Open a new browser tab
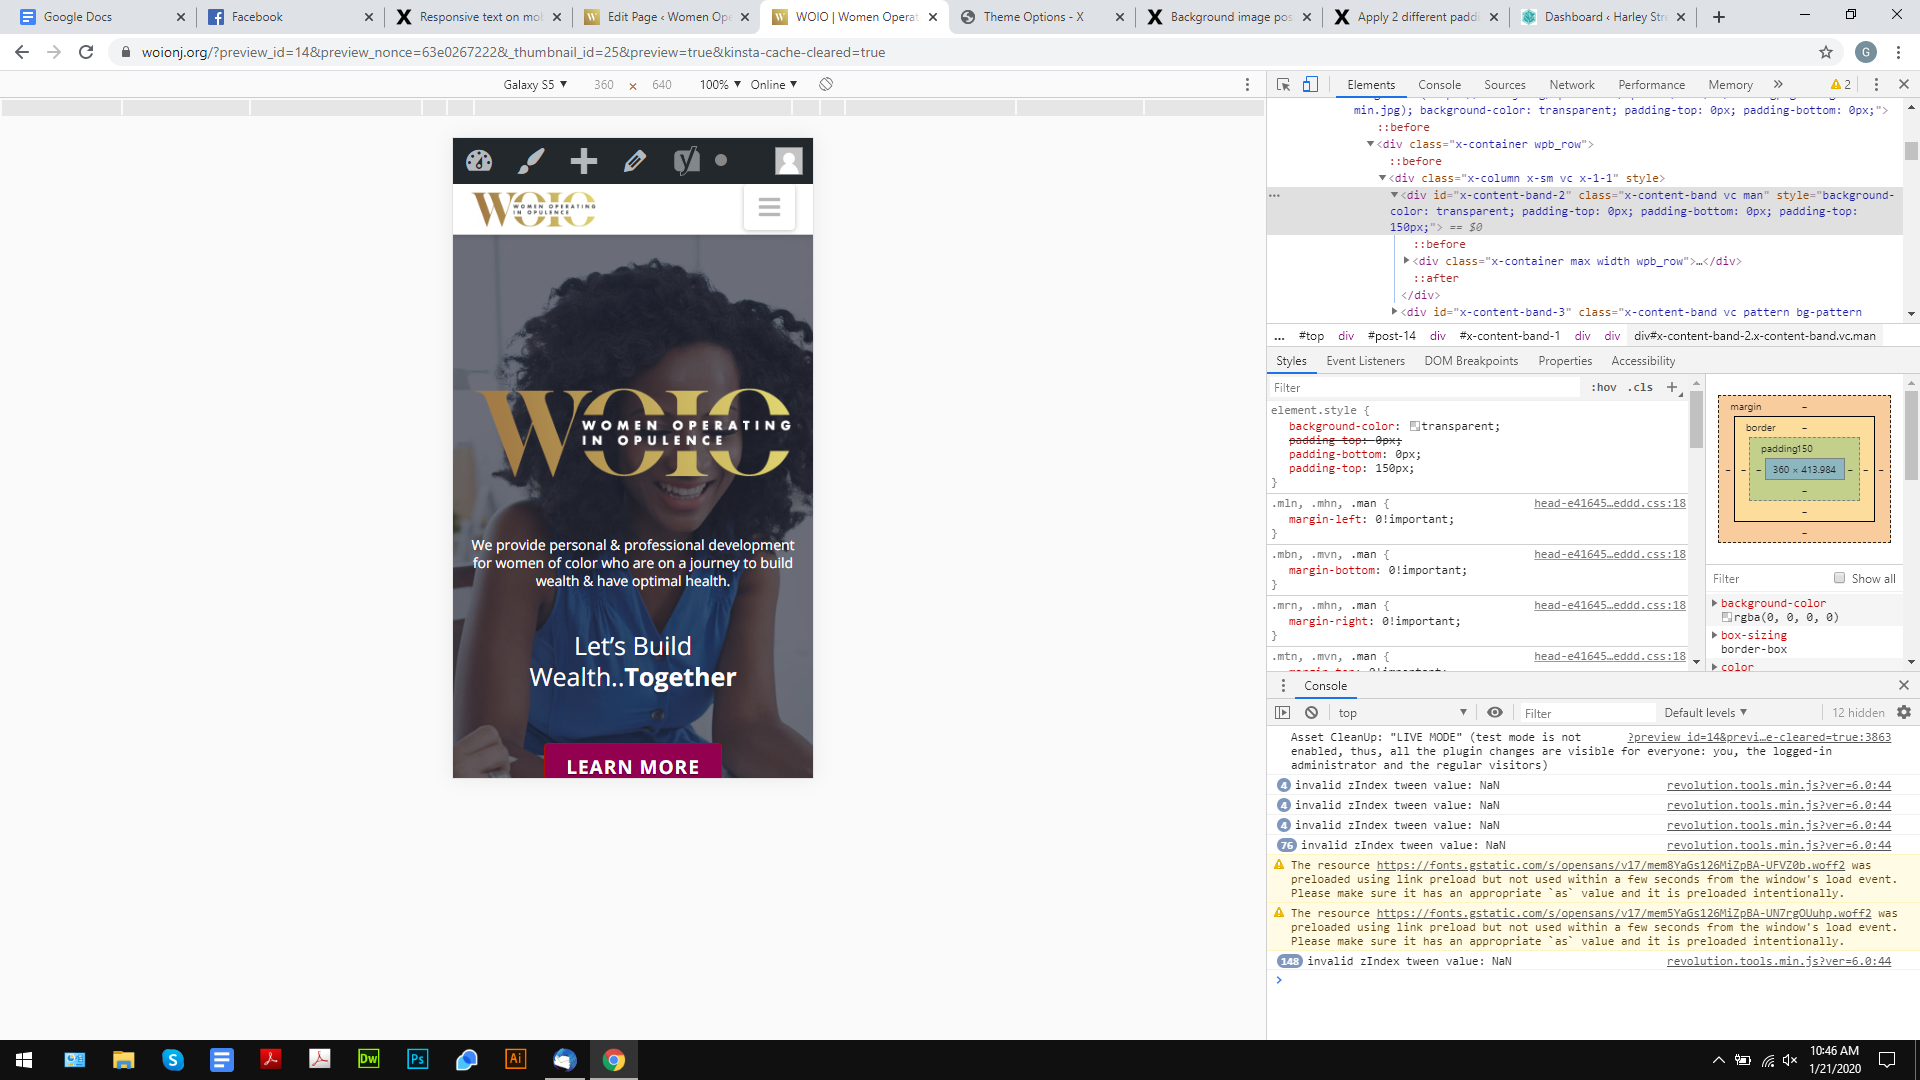Screen dimensions: 1920x1080 [1718, 17]
